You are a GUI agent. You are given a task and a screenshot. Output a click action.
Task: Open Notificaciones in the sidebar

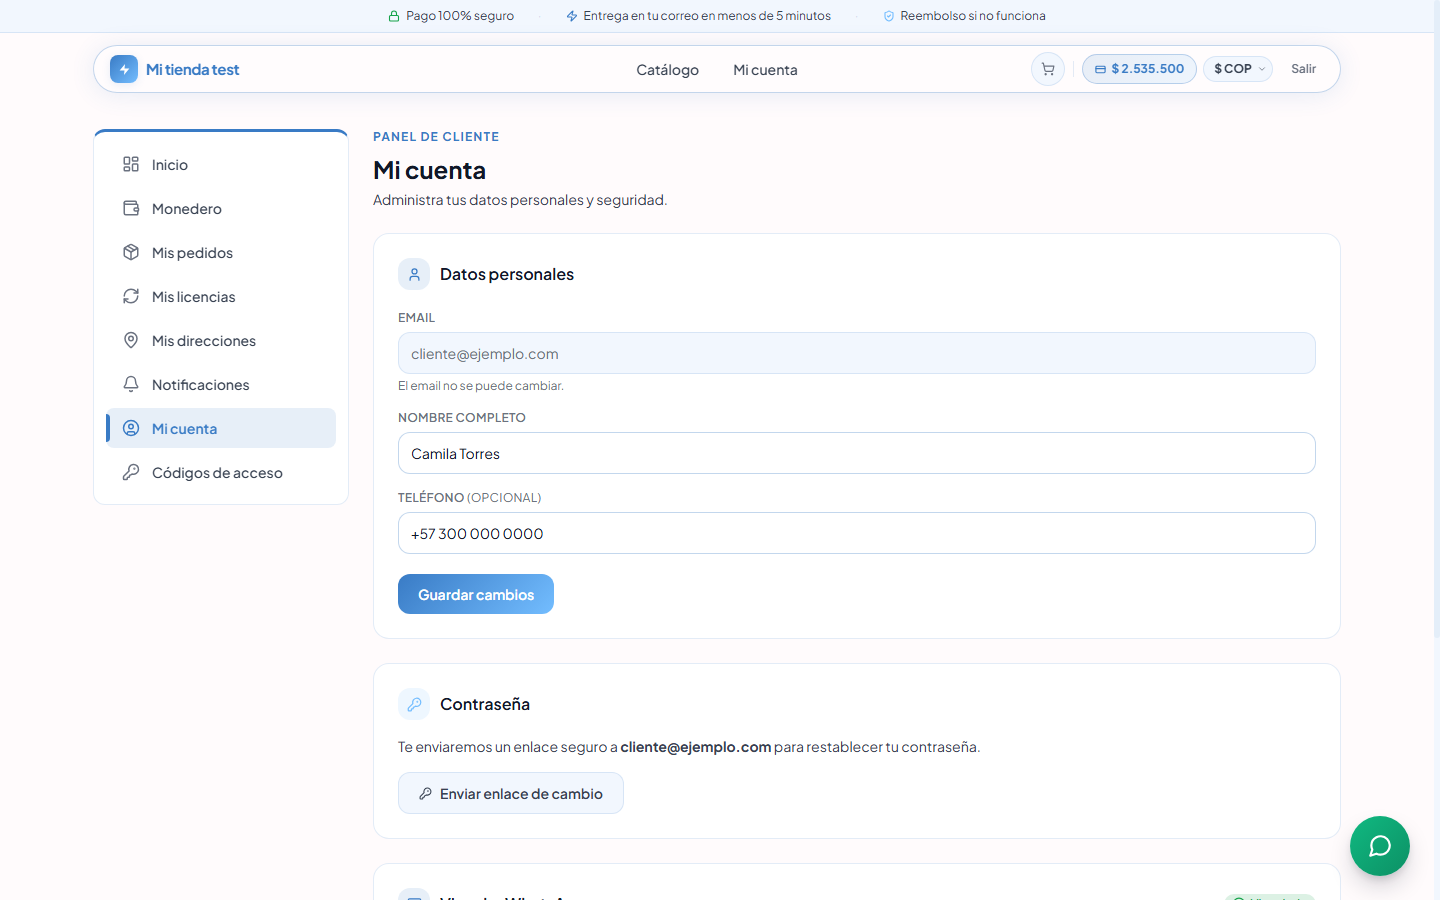221,384
